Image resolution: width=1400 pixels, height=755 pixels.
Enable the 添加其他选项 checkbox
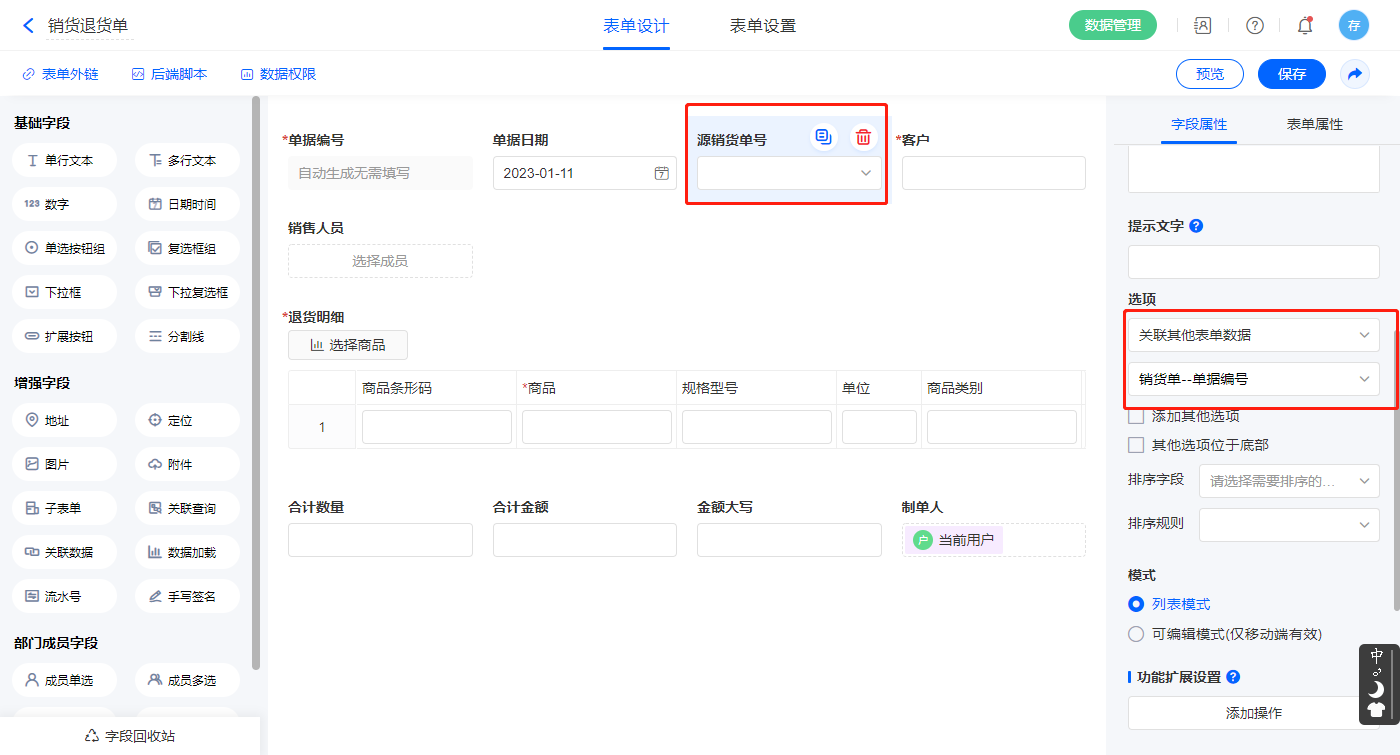[x=1136, y=416]
